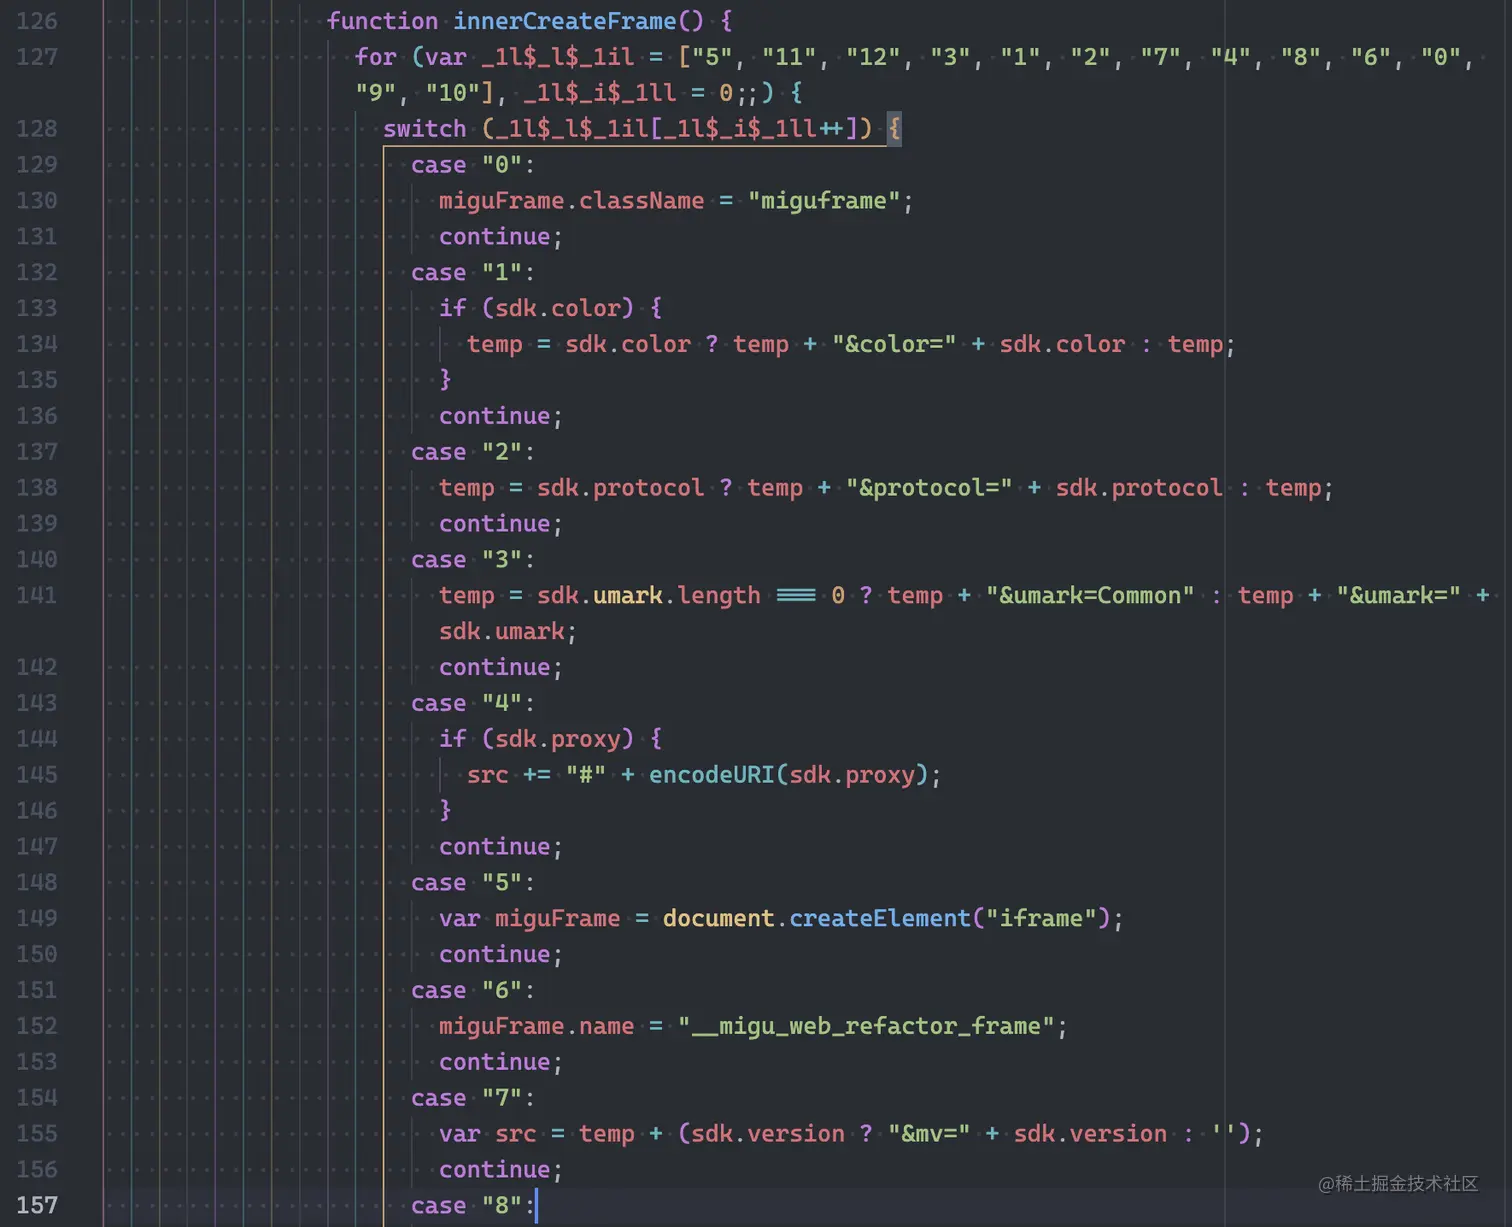Click line number 134 in the gutter
This screenshot has width=1512, height=1227.
pos(37,345)
